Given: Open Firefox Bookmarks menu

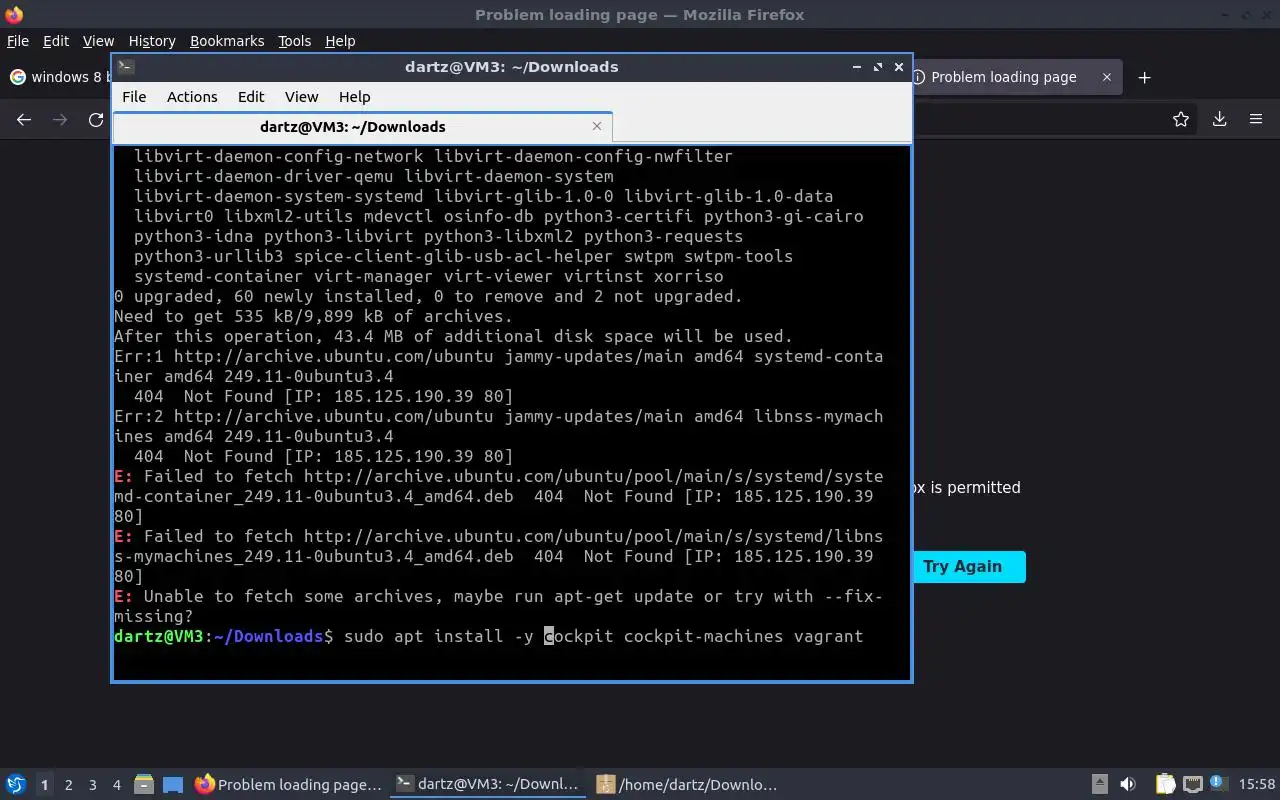Looking at the screenshot, I should coord(227,41).
